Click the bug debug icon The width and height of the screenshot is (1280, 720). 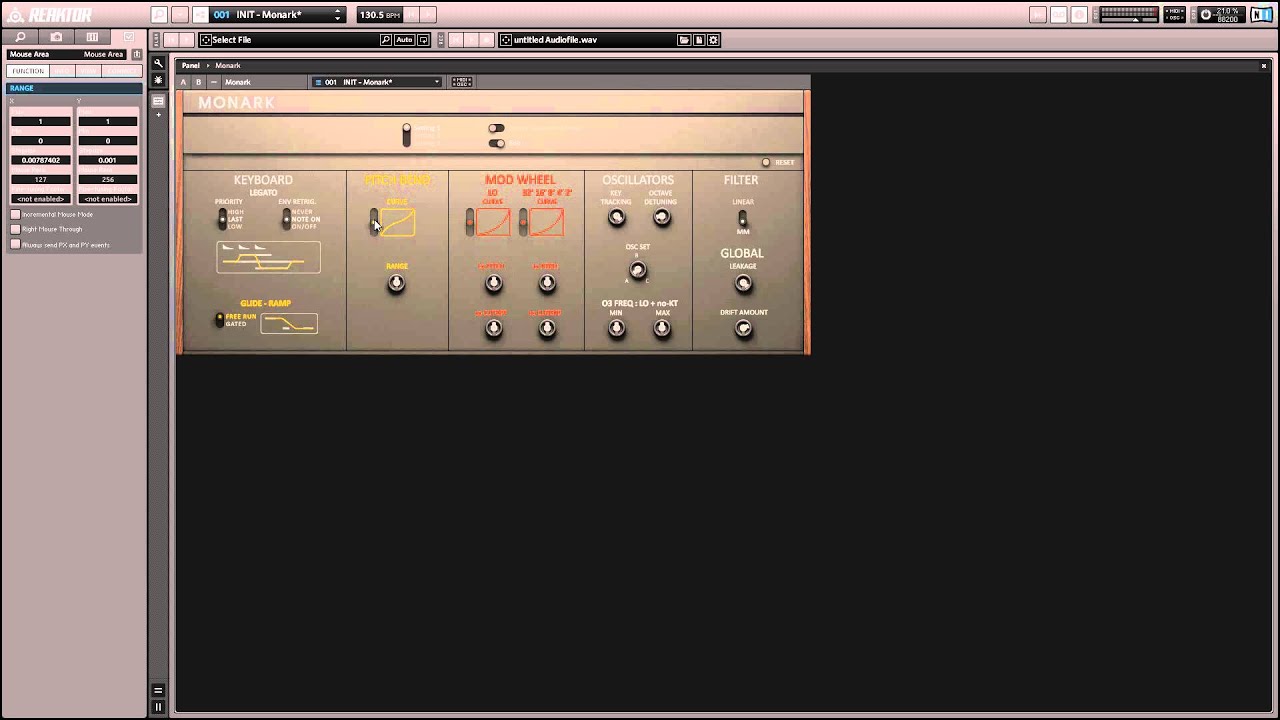[x=158, y=79]
